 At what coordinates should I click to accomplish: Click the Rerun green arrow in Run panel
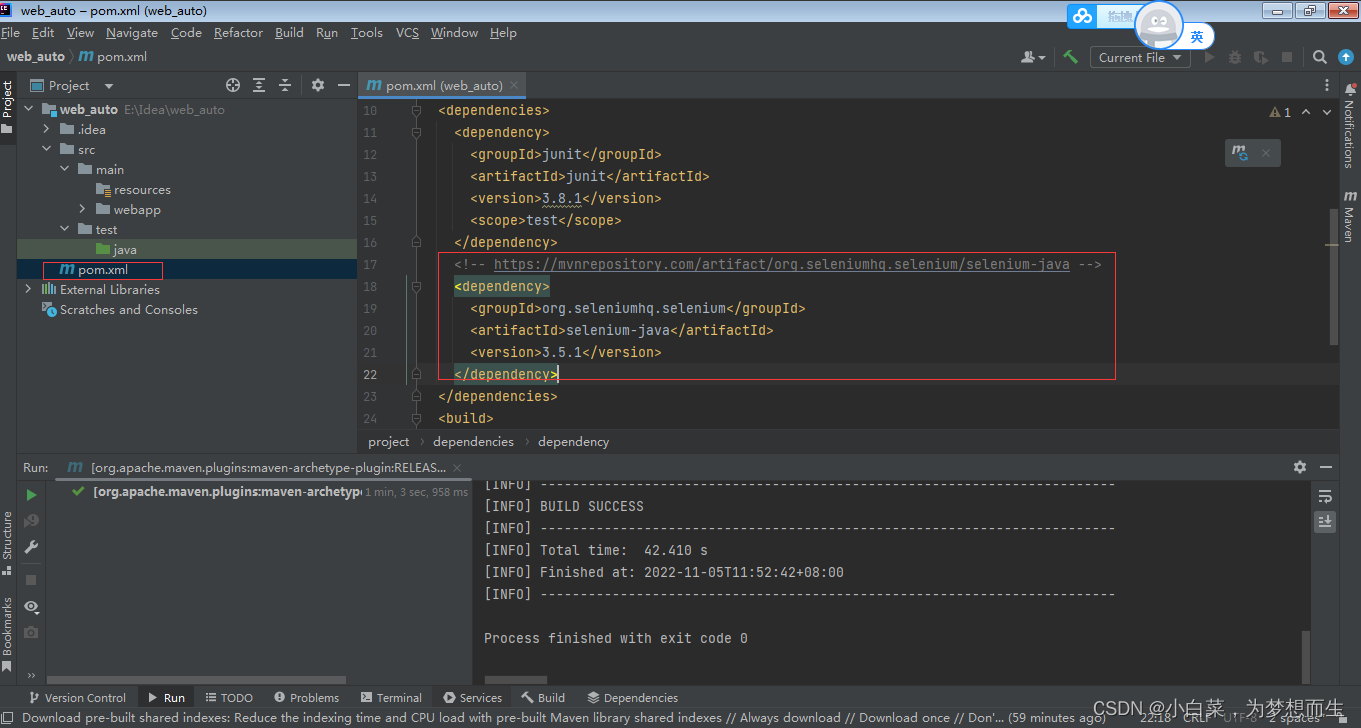point(31,494)
